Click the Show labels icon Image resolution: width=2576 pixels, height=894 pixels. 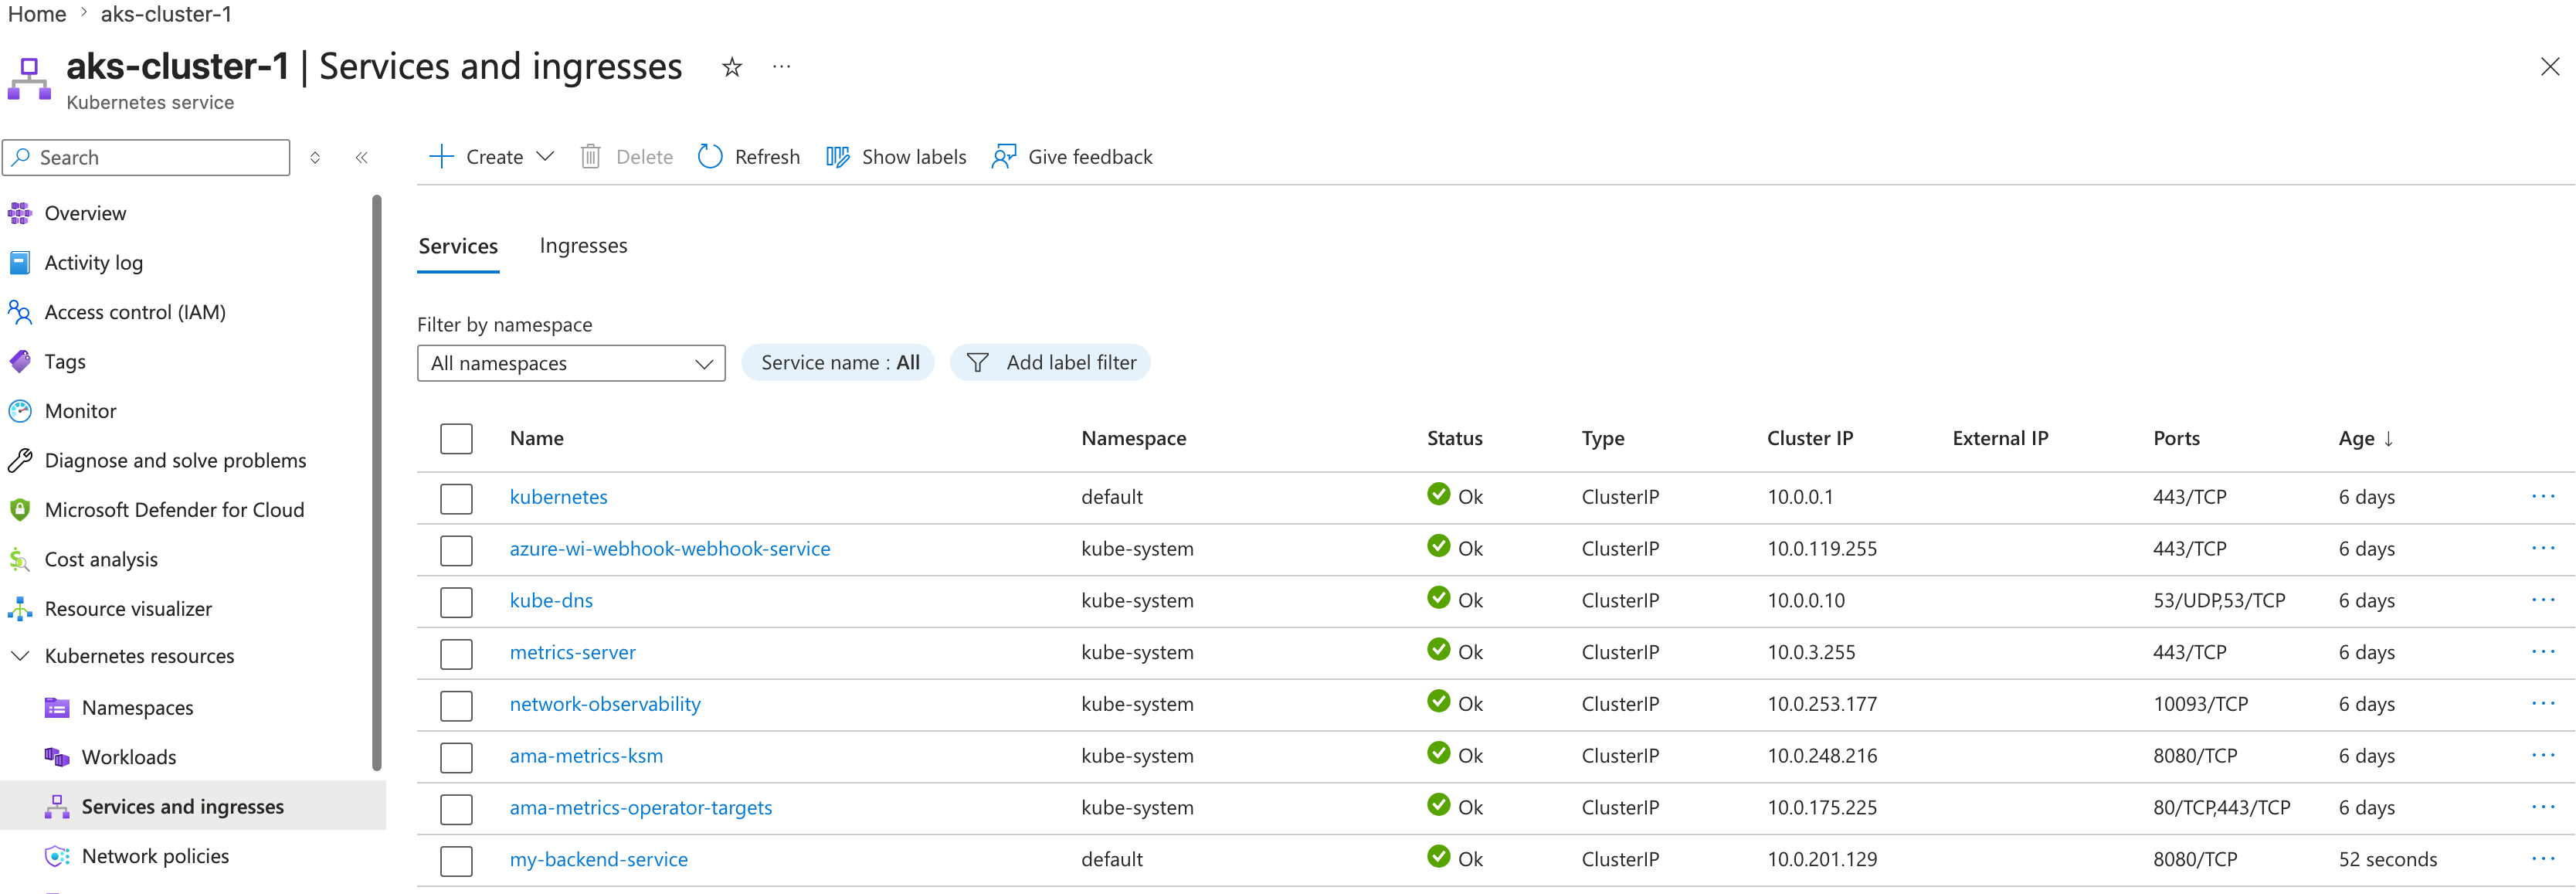pos(838,157)
